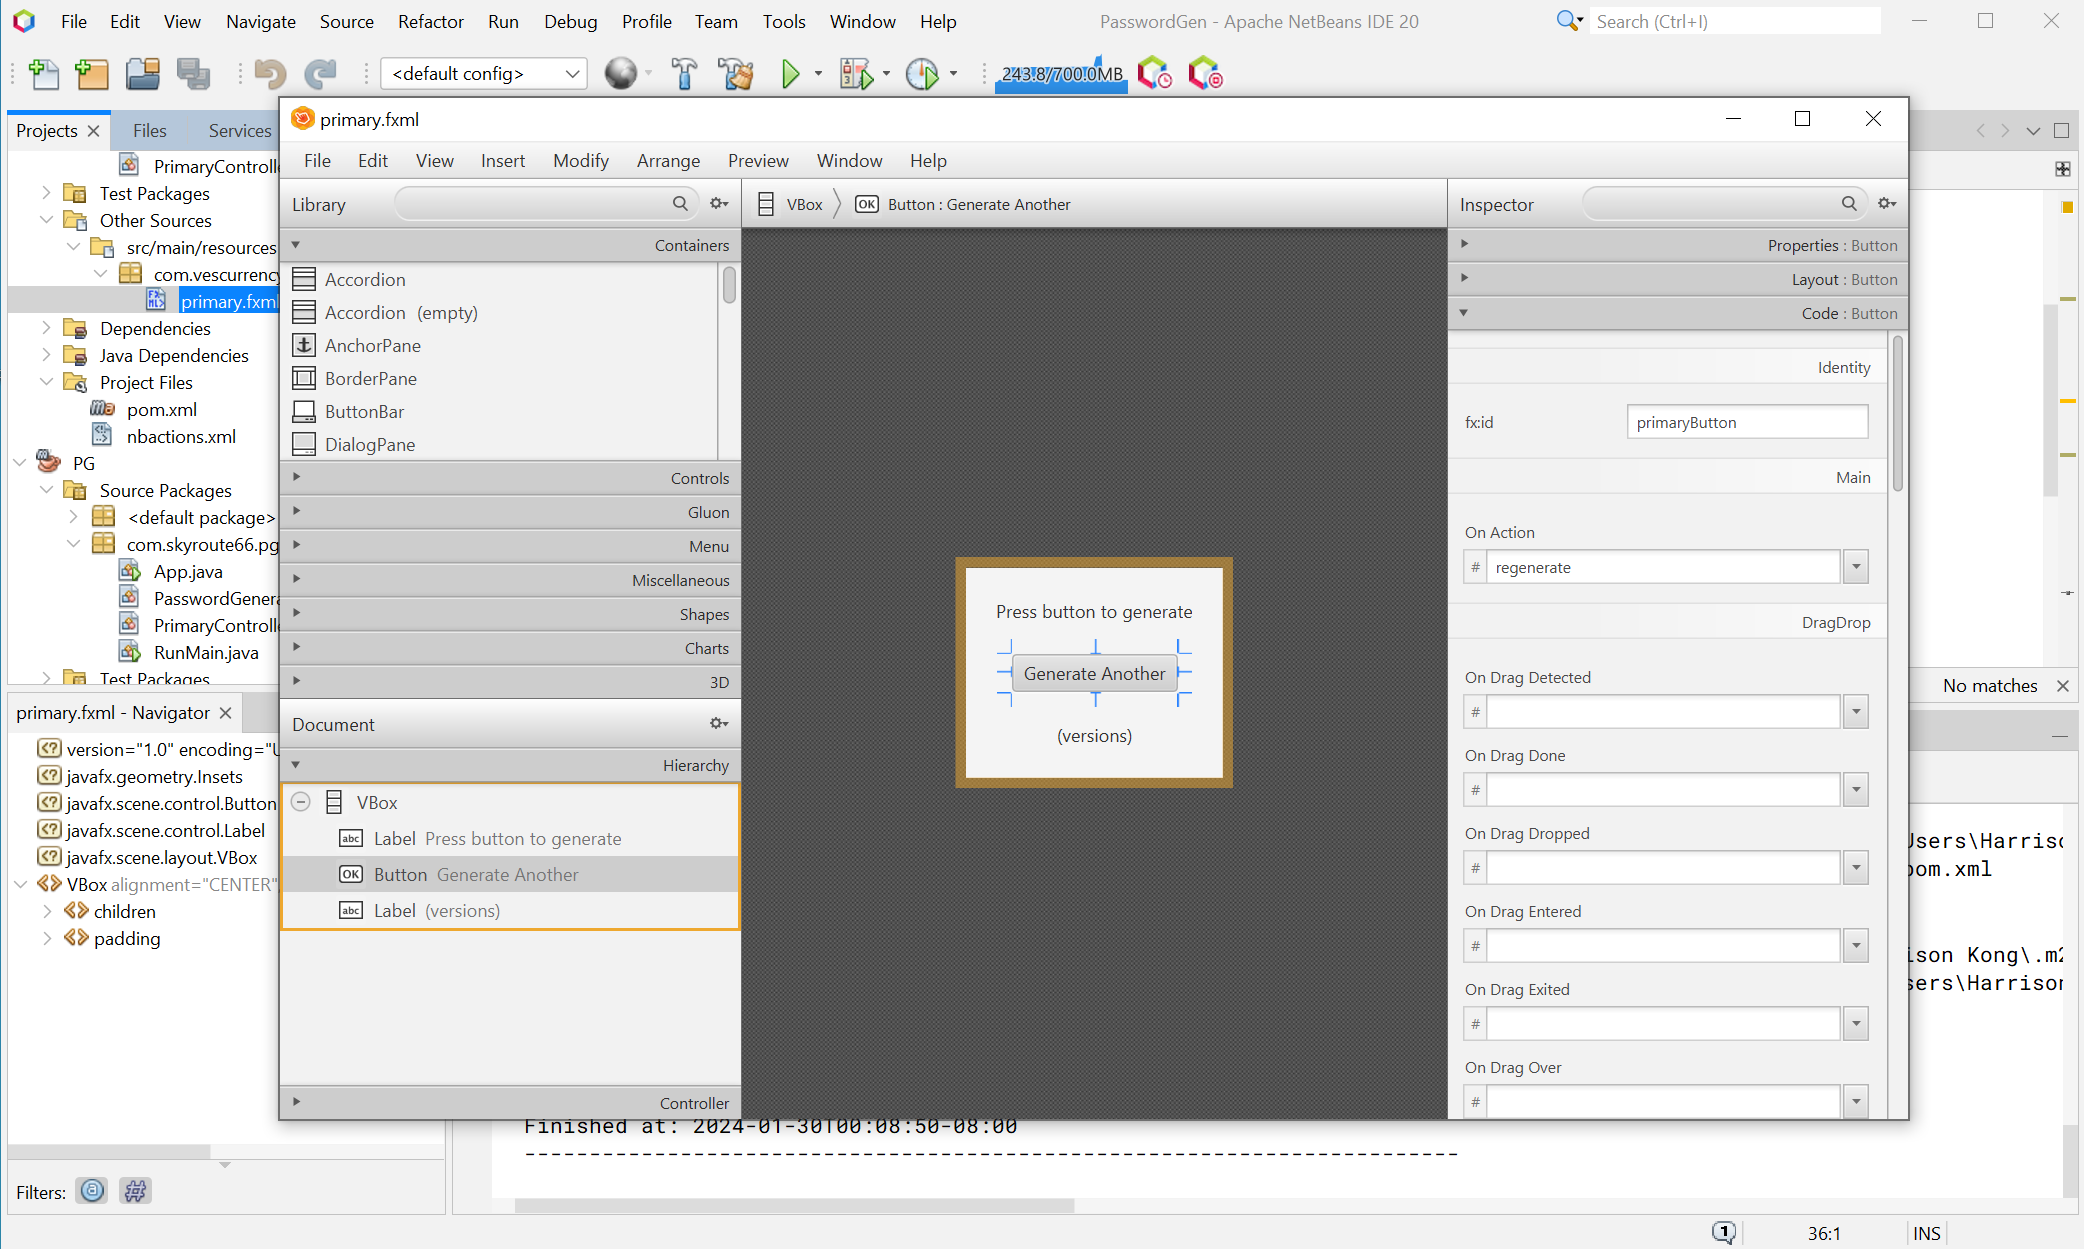
Task: Click the Profile Project clock icon
Action: click(922, 74)
